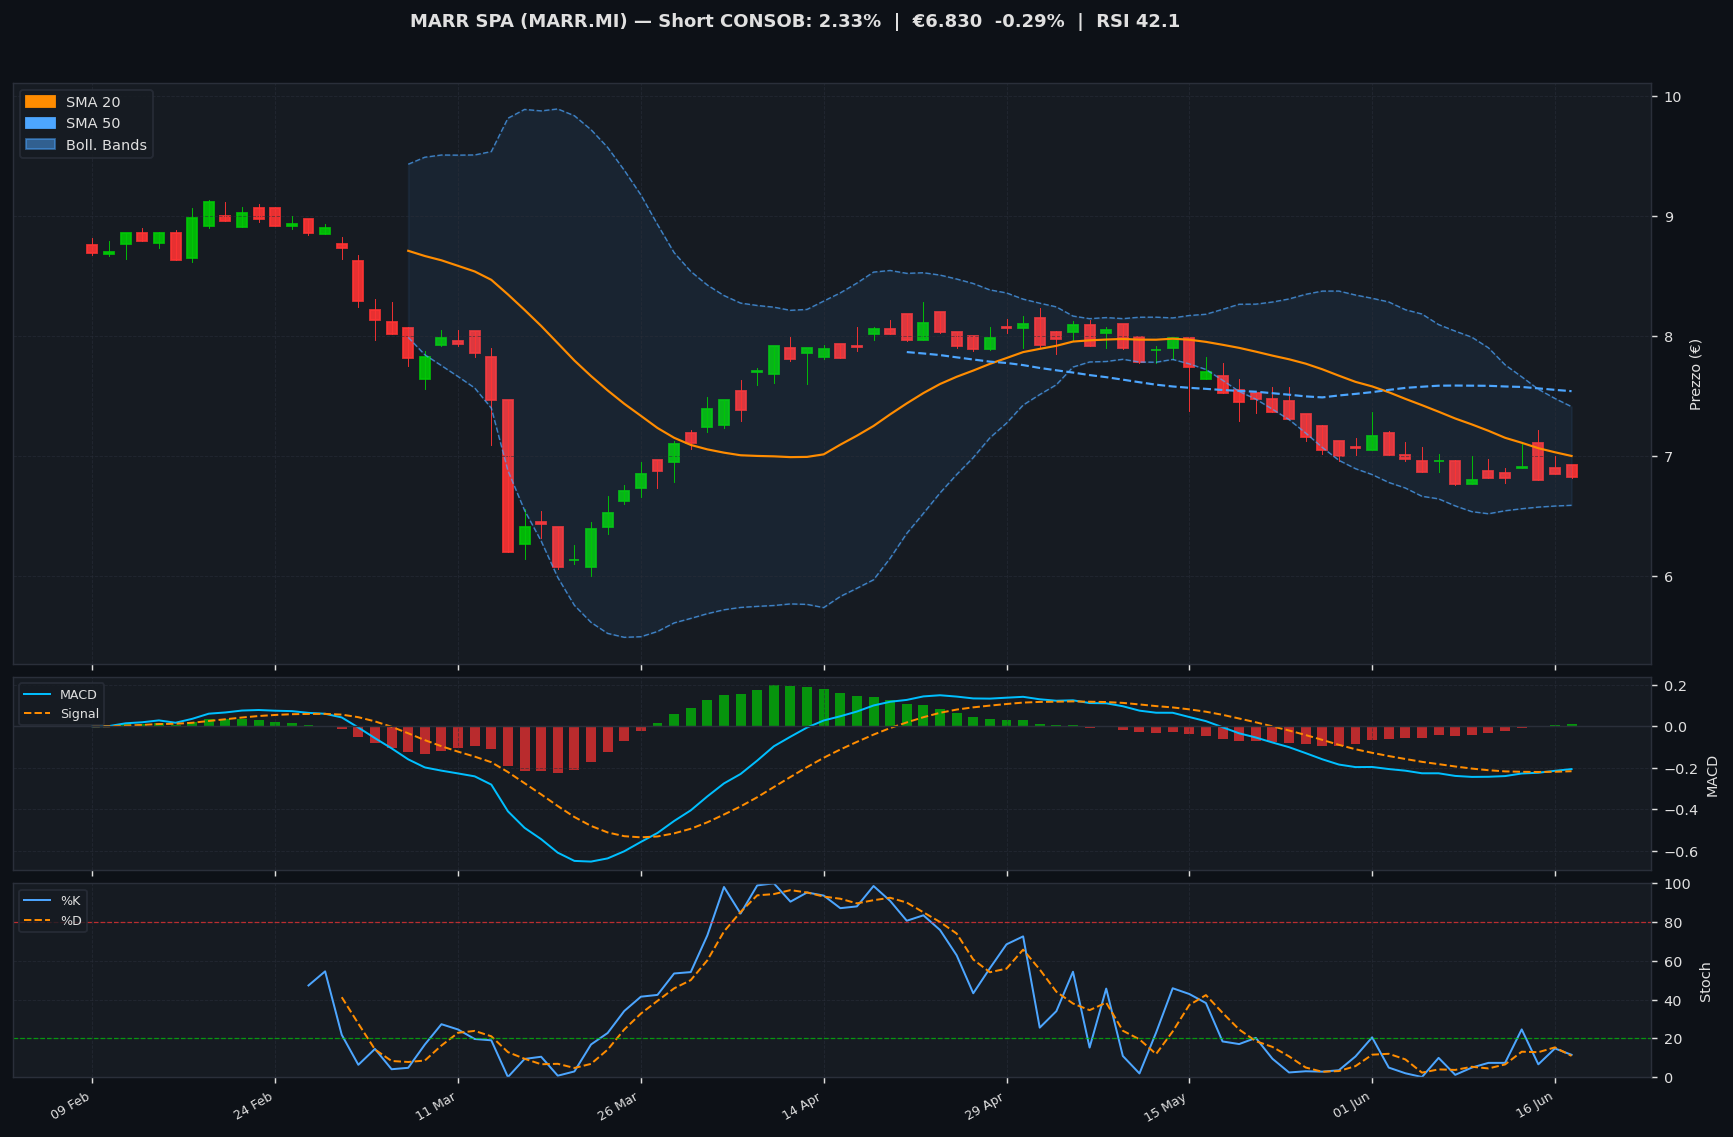Screen dimensions: 1733x1137
Task: Click the "MACD" label in the legend box
Action: coord(78,695)
